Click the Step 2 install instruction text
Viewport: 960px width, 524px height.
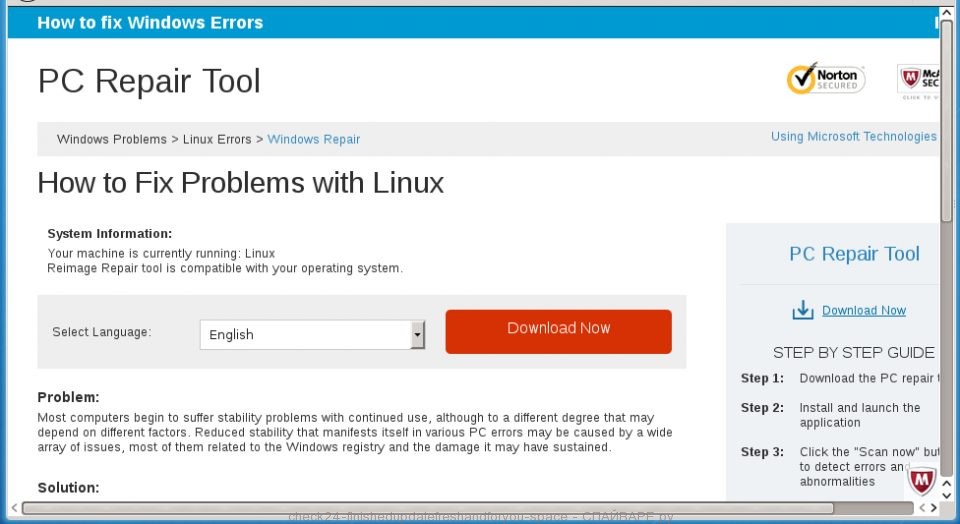(x=859, y=415)
